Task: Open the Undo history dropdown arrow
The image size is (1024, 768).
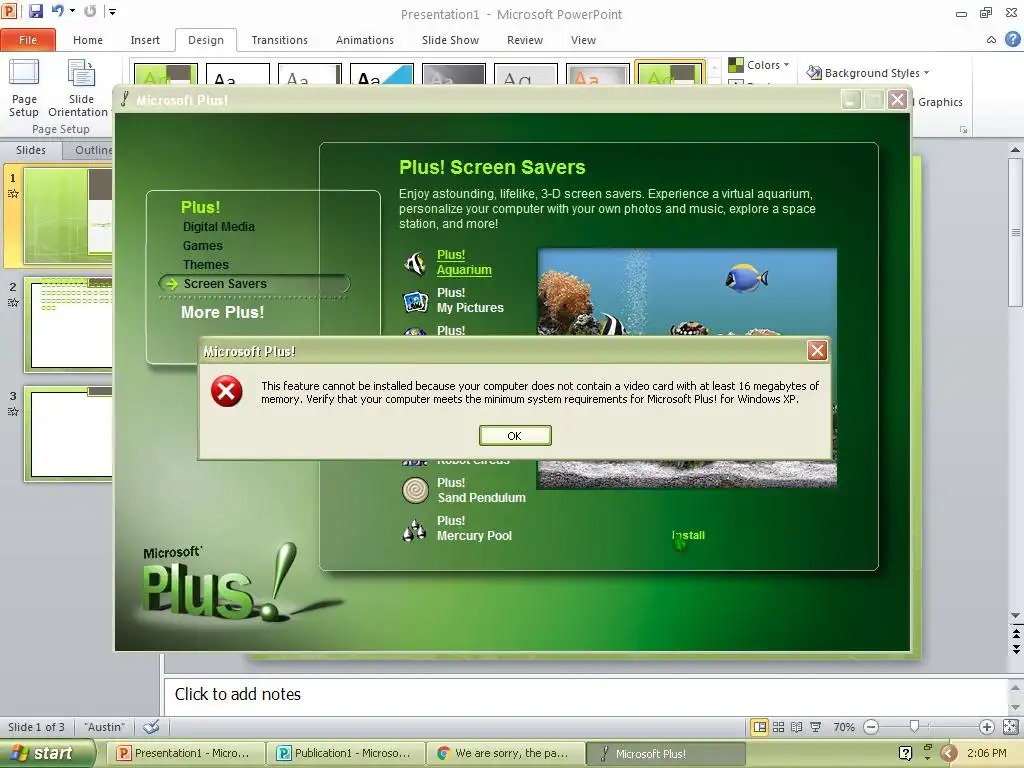Action: click(72, 11)
